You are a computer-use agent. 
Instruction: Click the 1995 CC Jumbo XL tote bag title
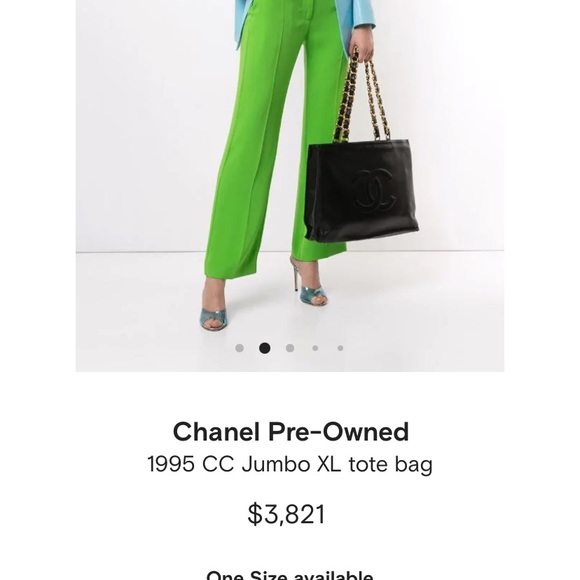pyautogui.click(x=290, y=464)
